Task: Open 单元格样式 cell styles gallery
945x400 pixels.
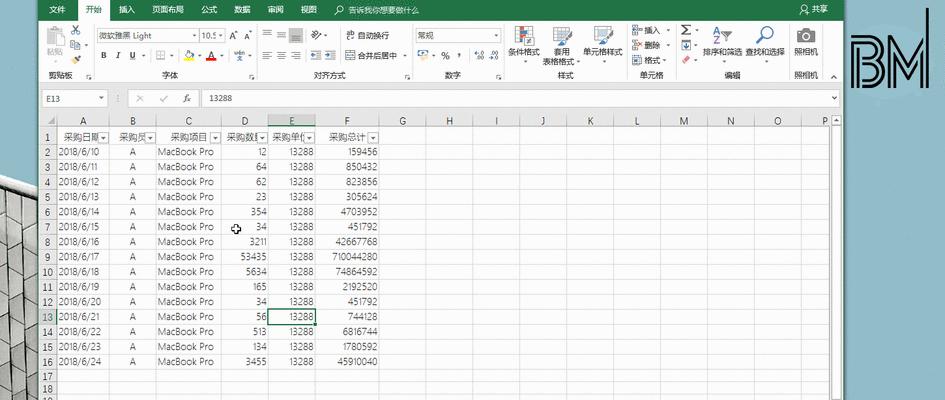Action: point(603,45)
